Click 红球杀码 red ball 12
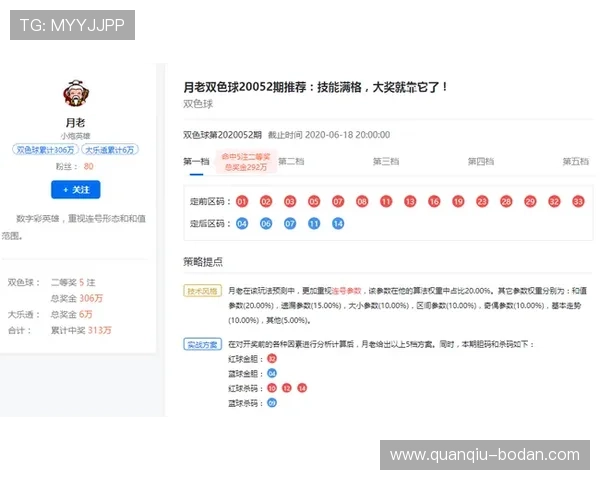 [x=287, y=388]
